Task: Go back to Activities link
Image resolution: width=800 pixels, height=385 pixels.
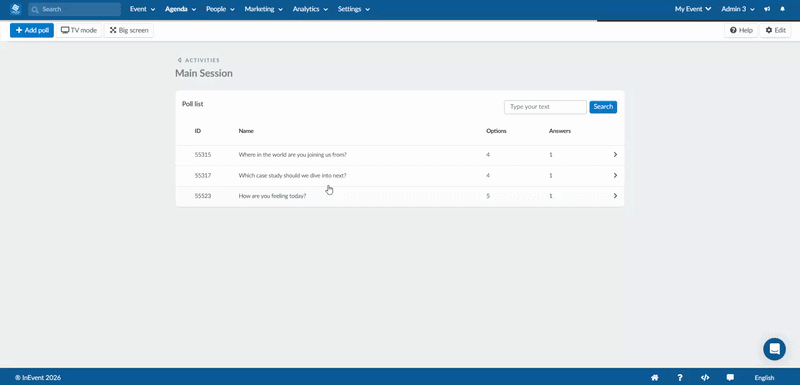Action: [198, 60]
